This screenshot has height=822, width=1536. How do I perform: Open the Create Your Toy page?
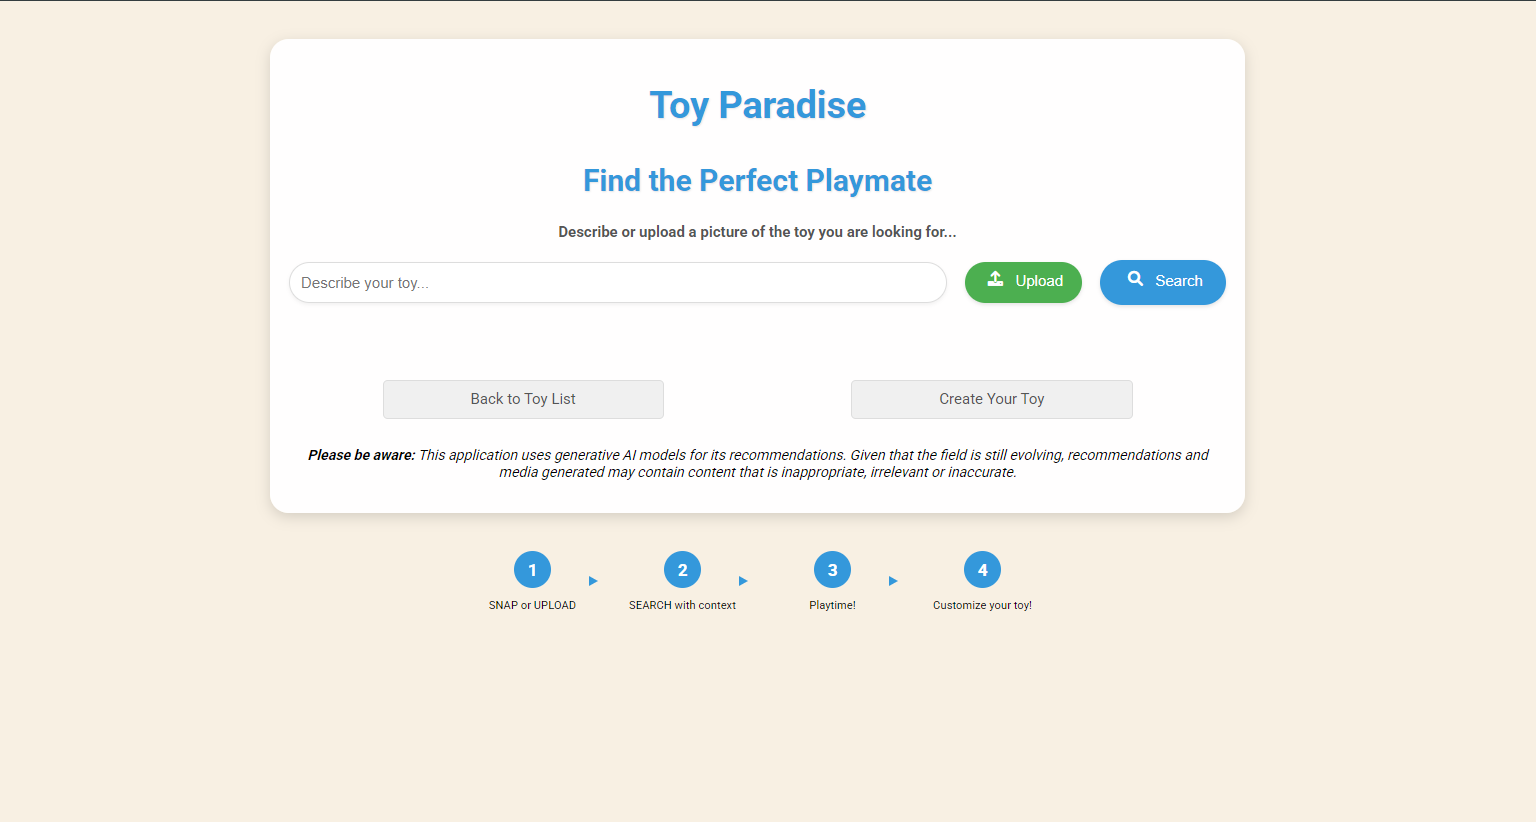(991, 399)
